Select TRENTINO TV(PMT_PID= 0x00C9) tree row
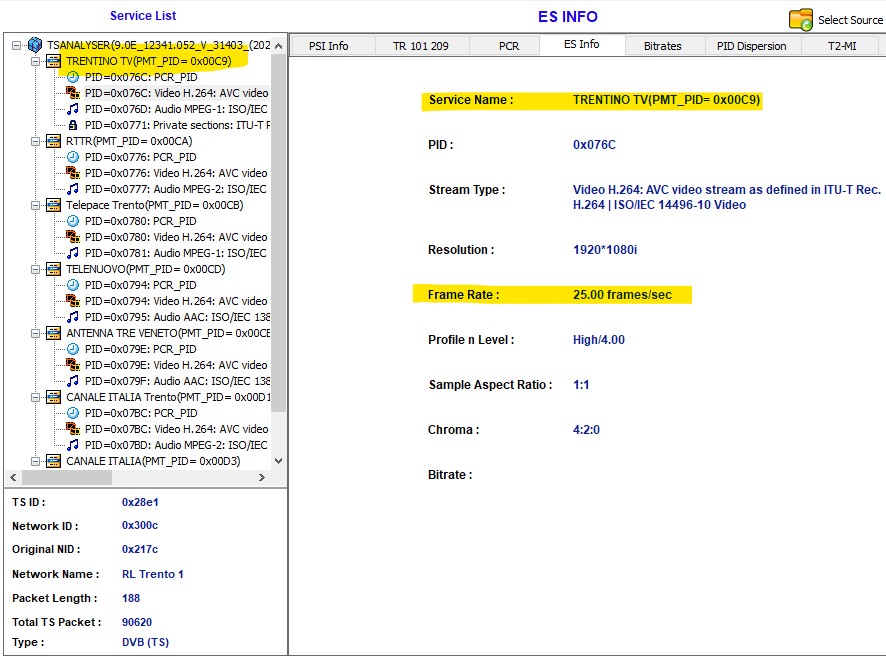 149,61
